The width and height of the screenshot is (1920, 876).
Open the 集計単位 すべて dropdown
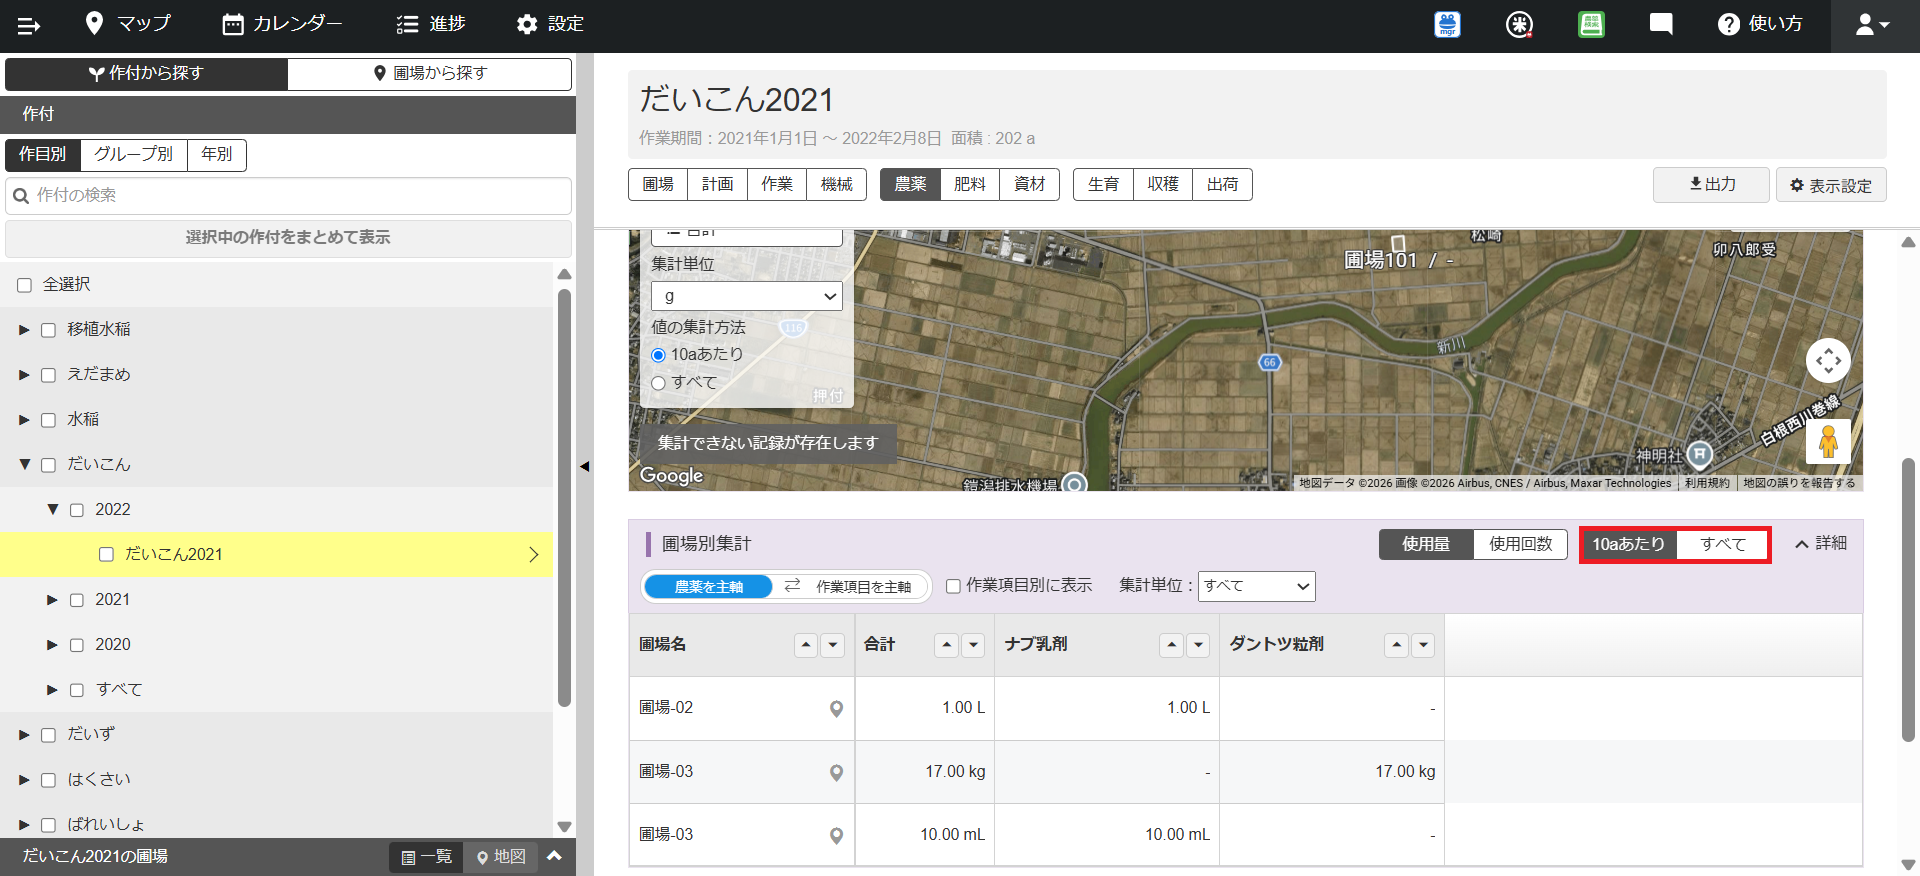click(1257, 586)
